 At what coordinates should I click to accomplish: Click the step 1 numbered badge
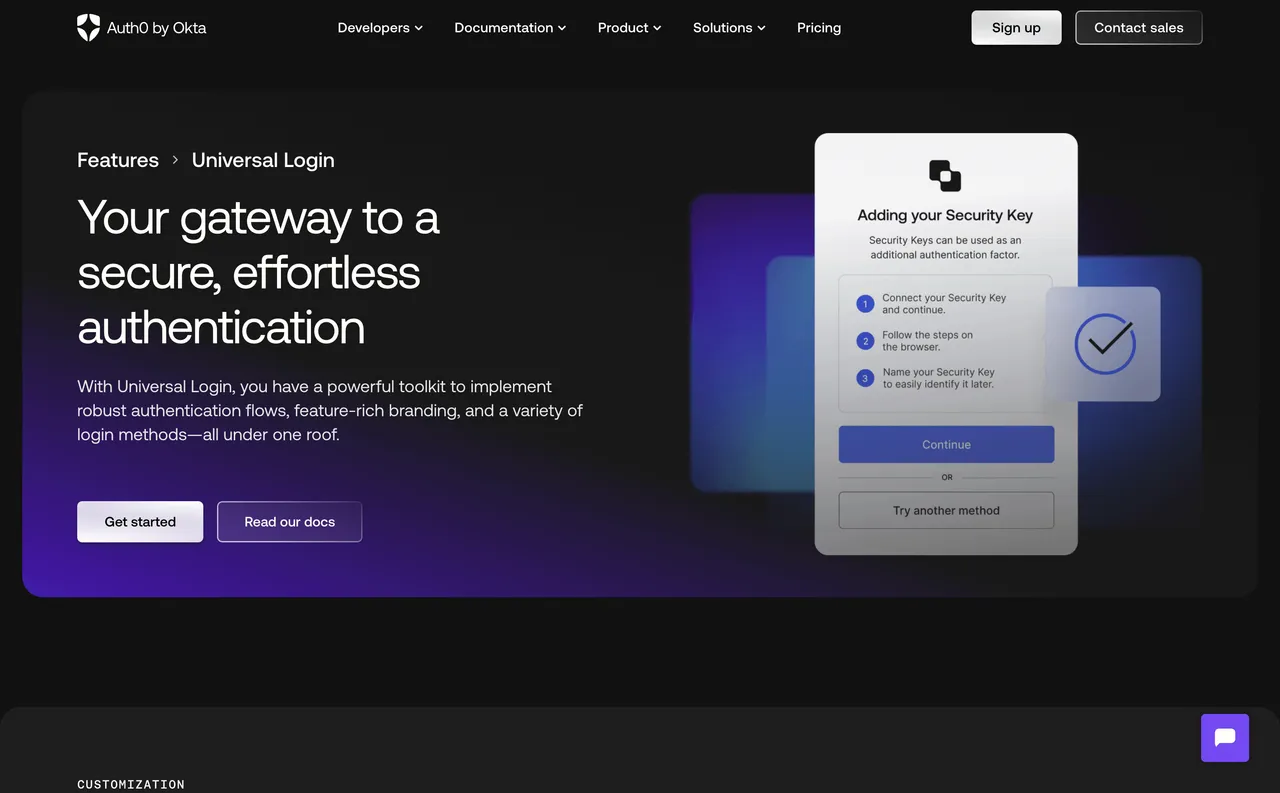click(x=865, y=303)
